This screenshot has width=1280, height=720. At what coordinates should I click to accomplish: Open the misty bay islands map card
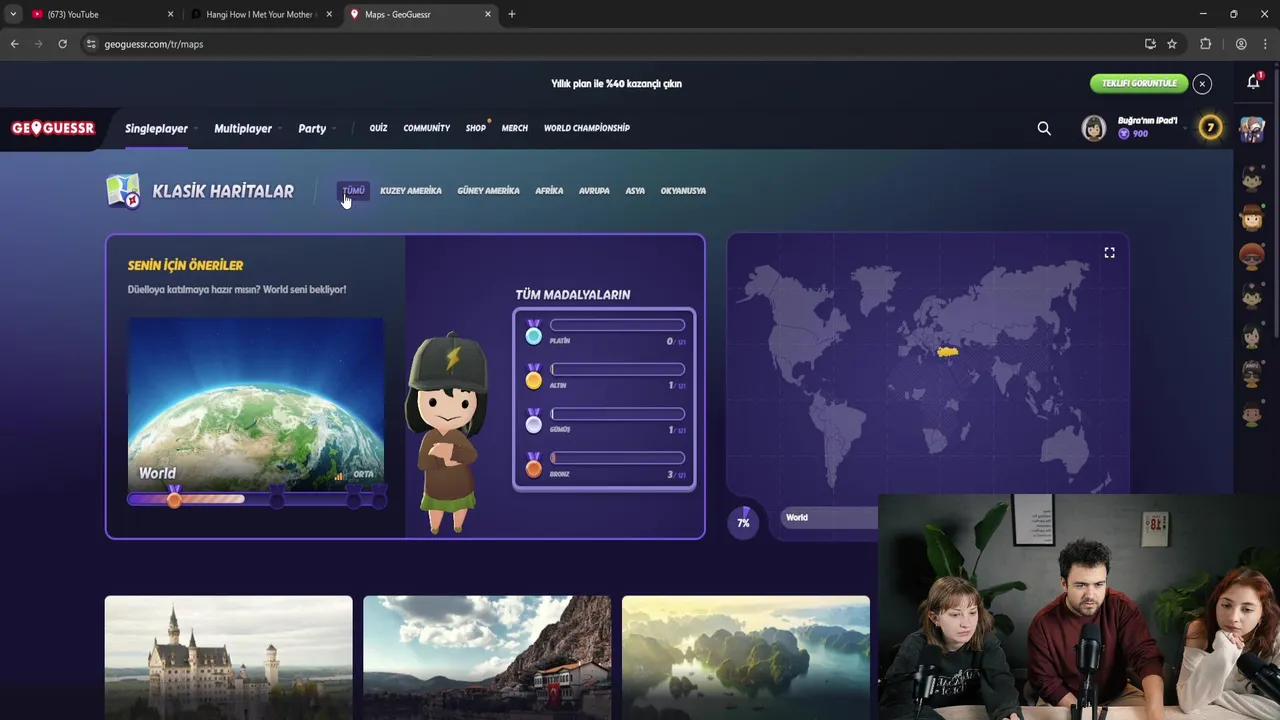(746, 657)
